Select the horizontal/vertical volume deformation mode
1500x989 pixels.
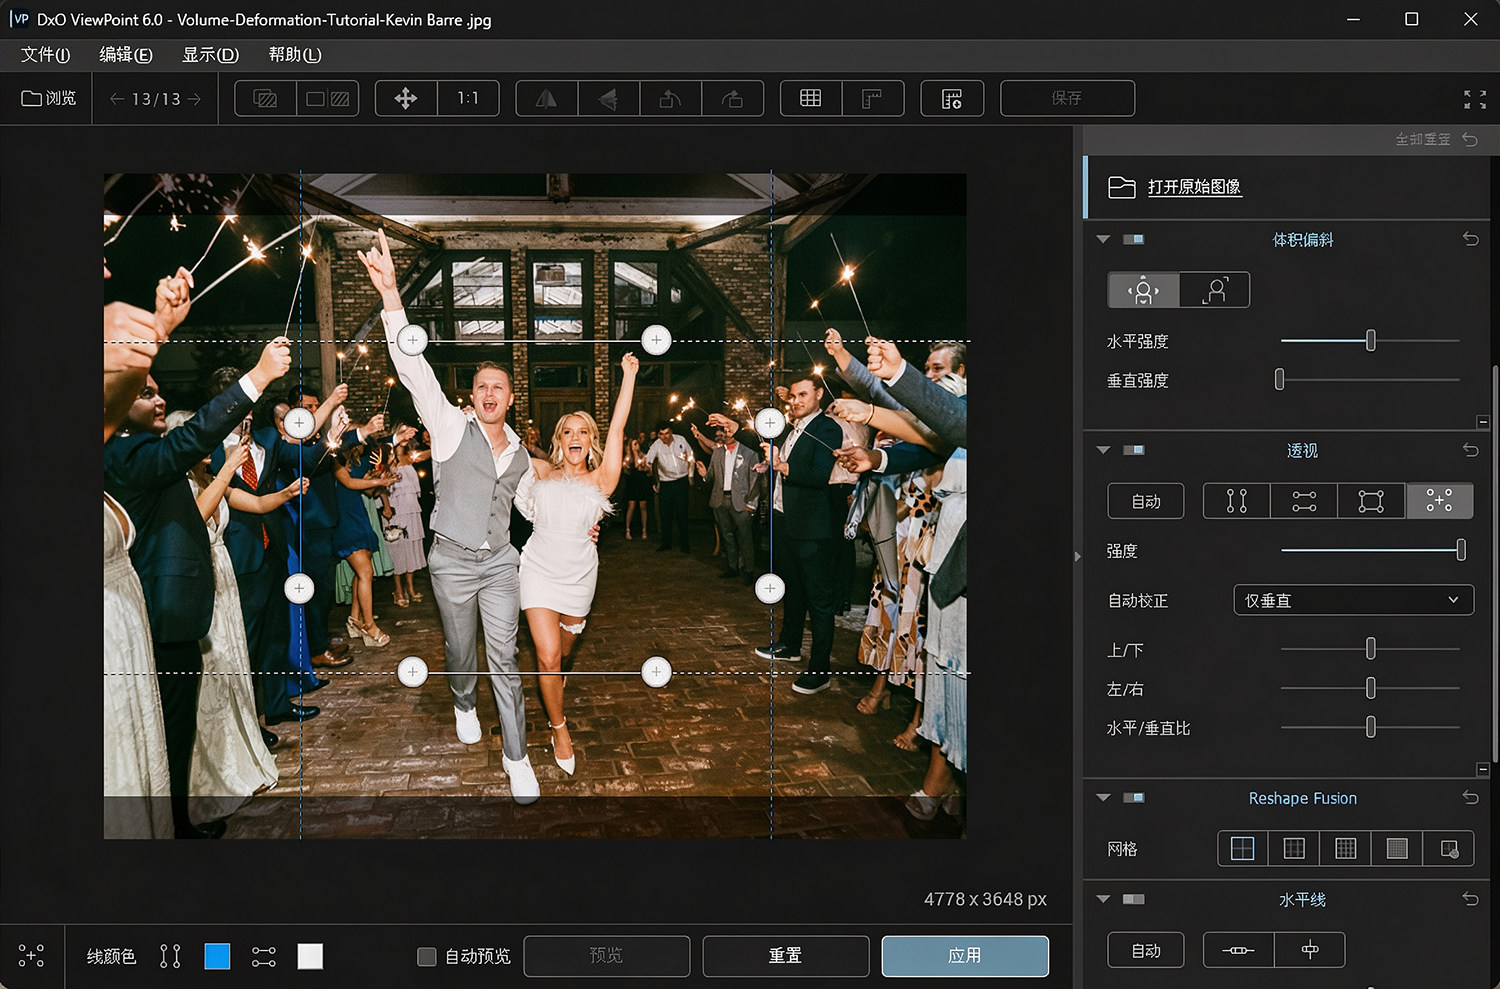click(1144, 290)
